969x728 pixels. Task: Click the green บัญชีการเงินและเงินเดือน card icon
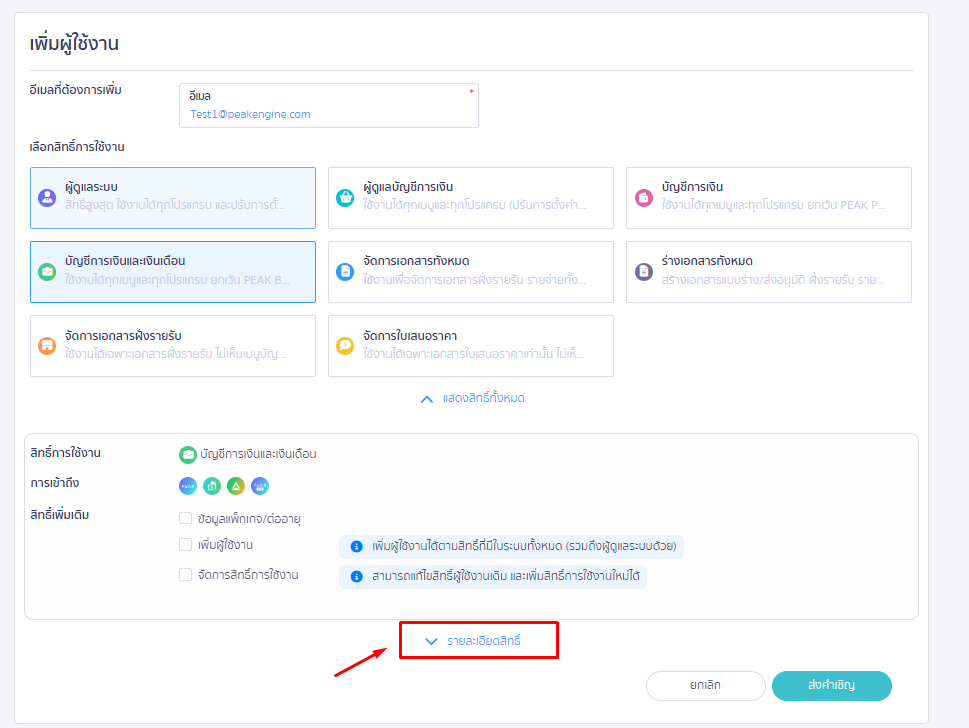[46, 271]
